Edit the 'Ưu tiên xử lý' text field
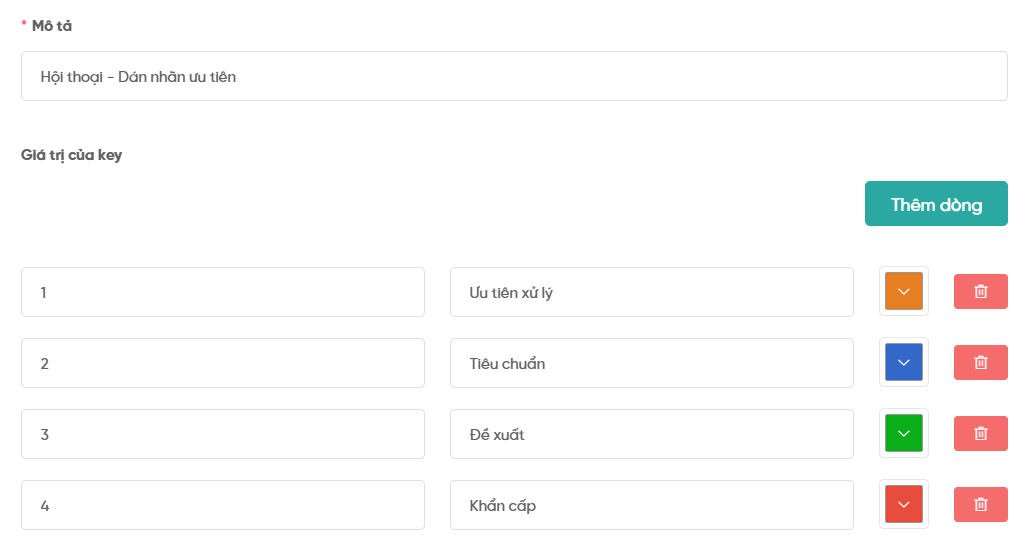This screenshot has height=553, width=1028. [651, 292]
